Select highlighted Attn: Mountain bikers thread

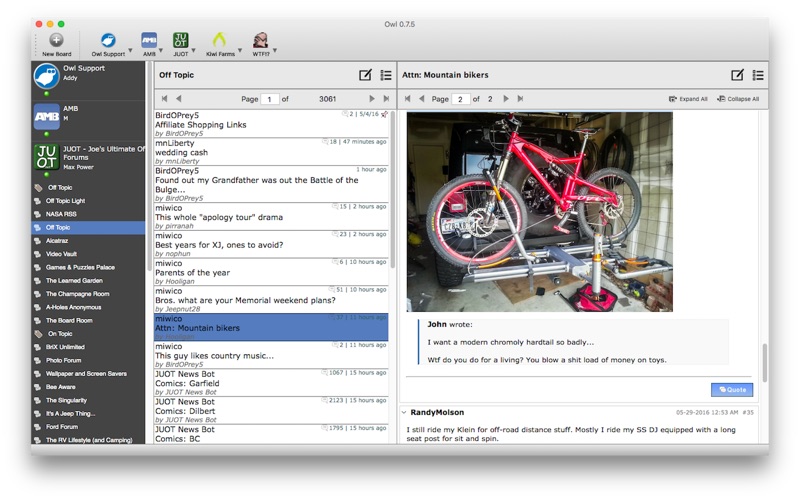pos(271,327)
